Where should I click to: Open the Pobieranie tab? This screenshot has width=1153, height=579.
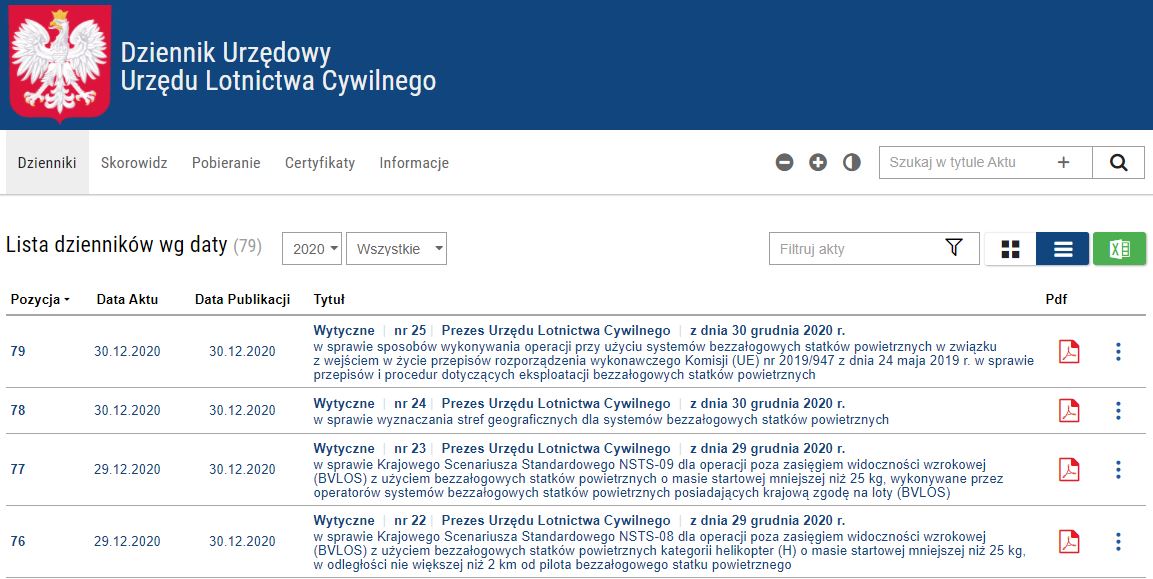pos(226,163)
